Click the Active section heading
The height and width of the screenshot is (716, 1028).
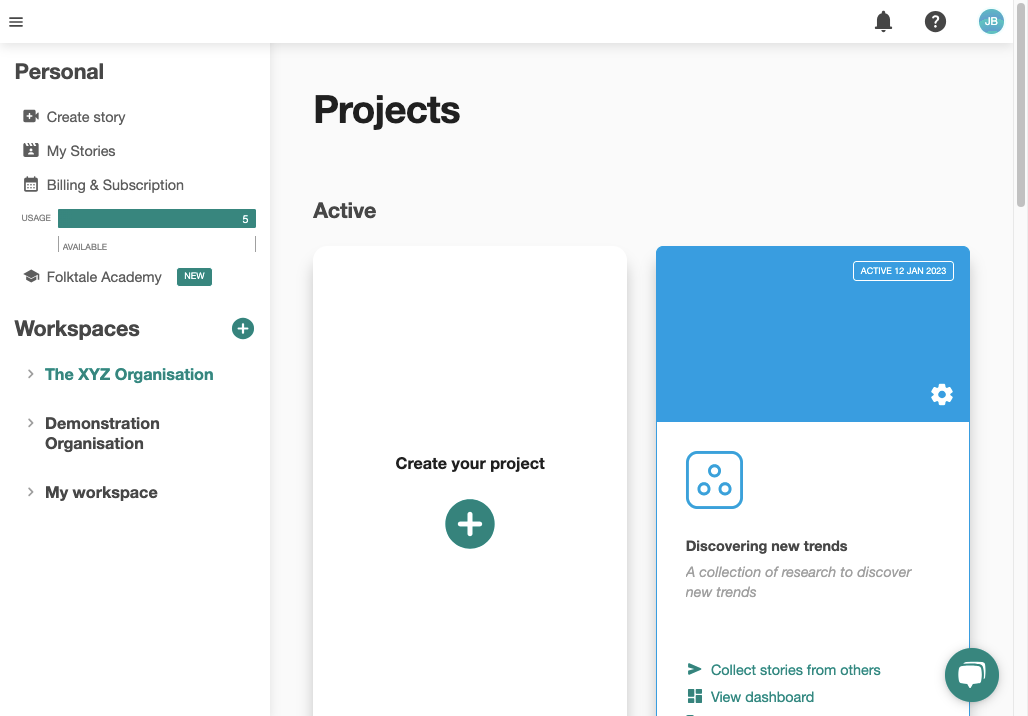click(344, 210)
